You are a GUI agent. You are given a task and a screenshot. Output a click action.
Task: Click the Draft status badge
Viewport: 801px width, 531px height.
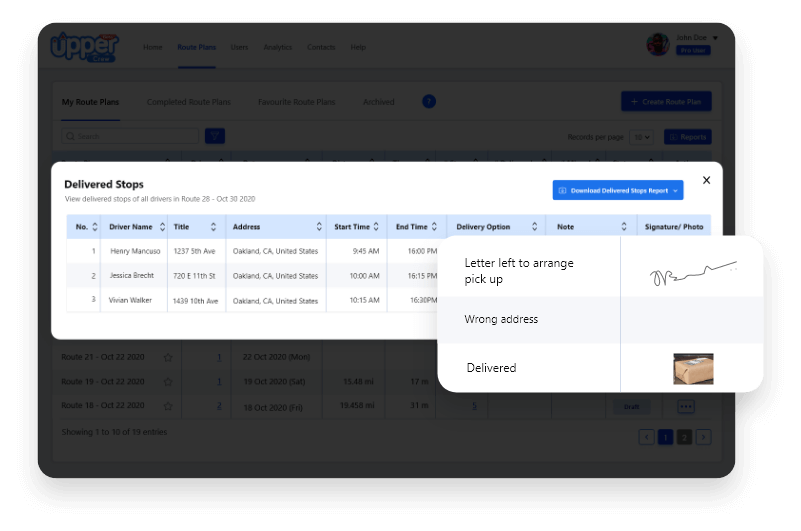click(631, 407)
